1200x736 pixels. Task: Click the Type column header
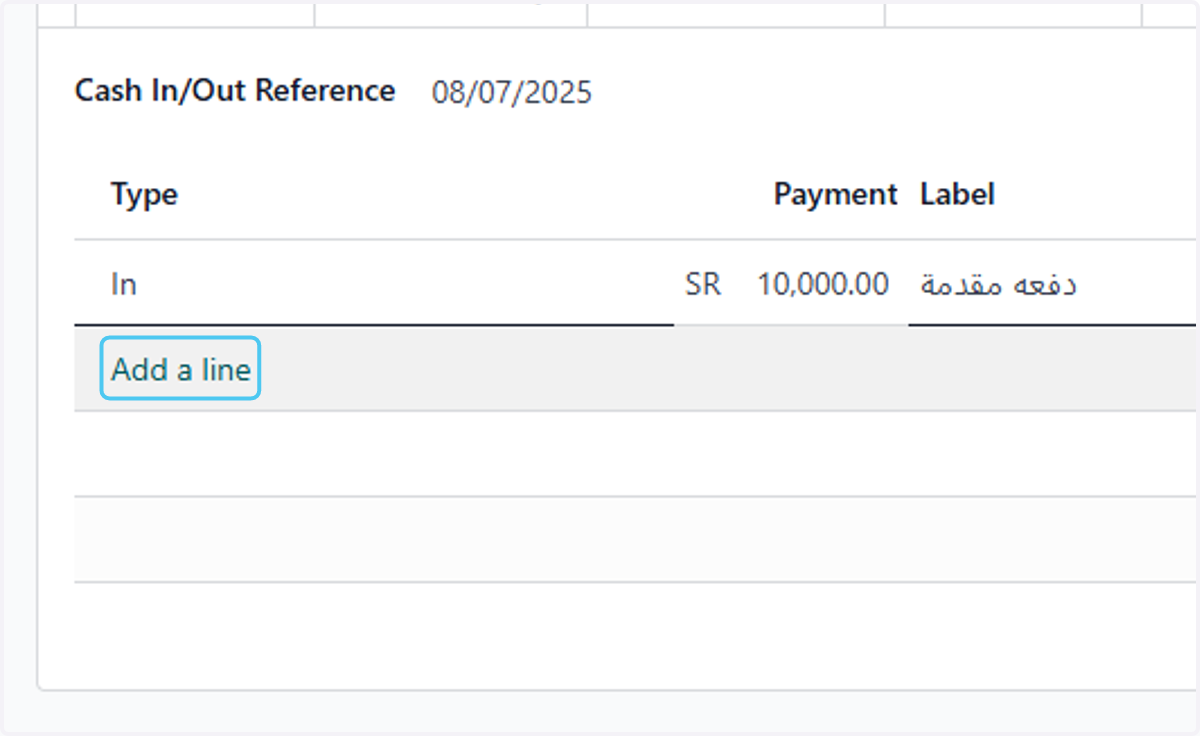pyautogui.click(x=144, y=194)
